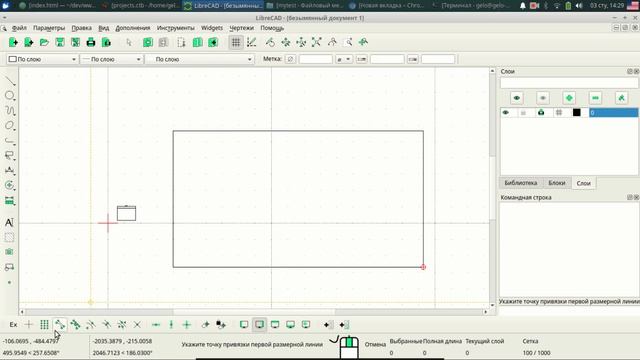The height and width of the screenshot is (360, 640).
Task: Open color dropdown showing По слою
Action: click(42, 59)
